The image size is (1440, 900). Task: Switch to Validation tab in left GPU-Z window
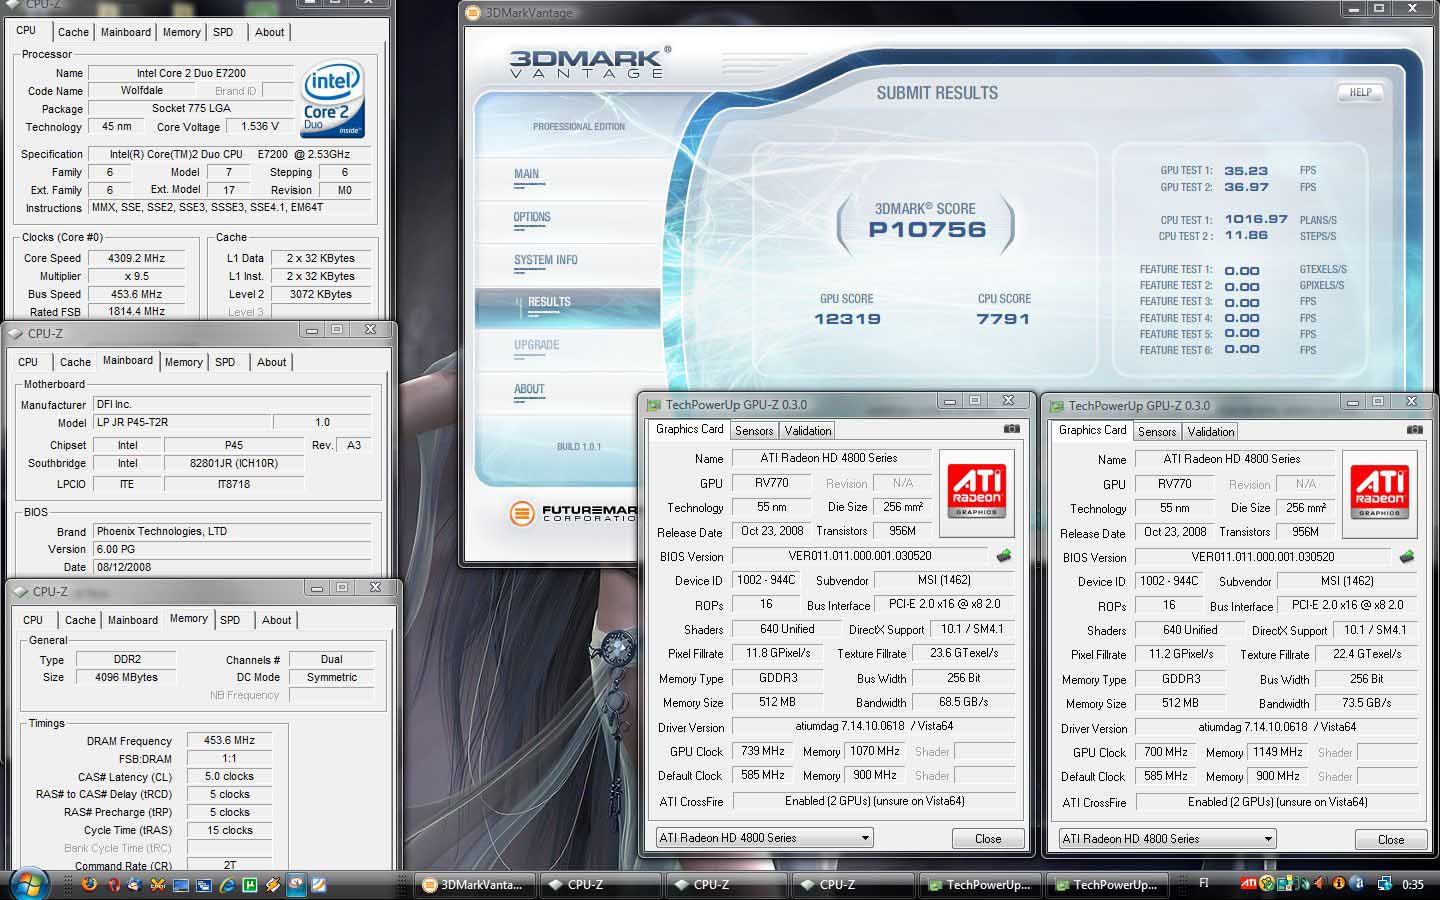pos(808,431)
